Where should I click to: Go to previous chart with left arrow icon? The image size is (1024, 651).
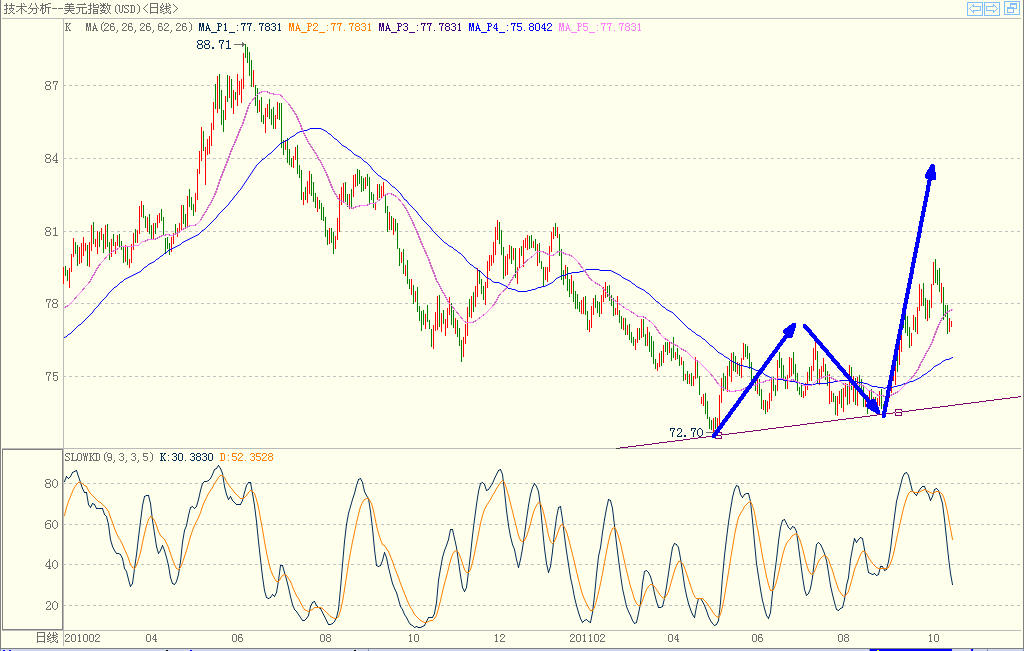pyautogui.click(x=974, y=8)
